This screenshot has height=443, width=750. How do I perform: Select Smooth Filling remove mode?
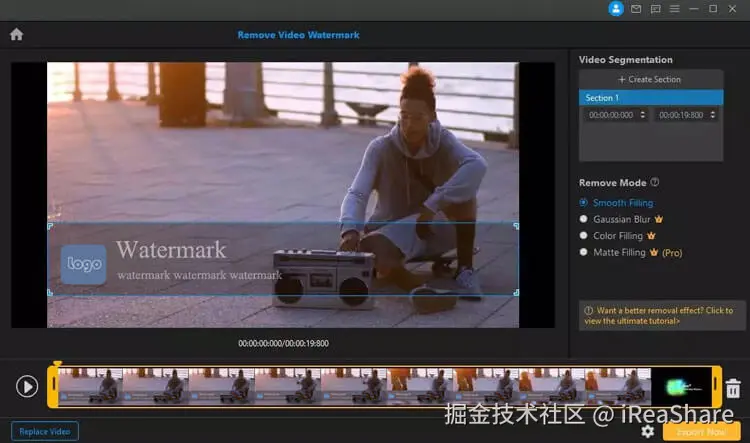click(616, 203)
